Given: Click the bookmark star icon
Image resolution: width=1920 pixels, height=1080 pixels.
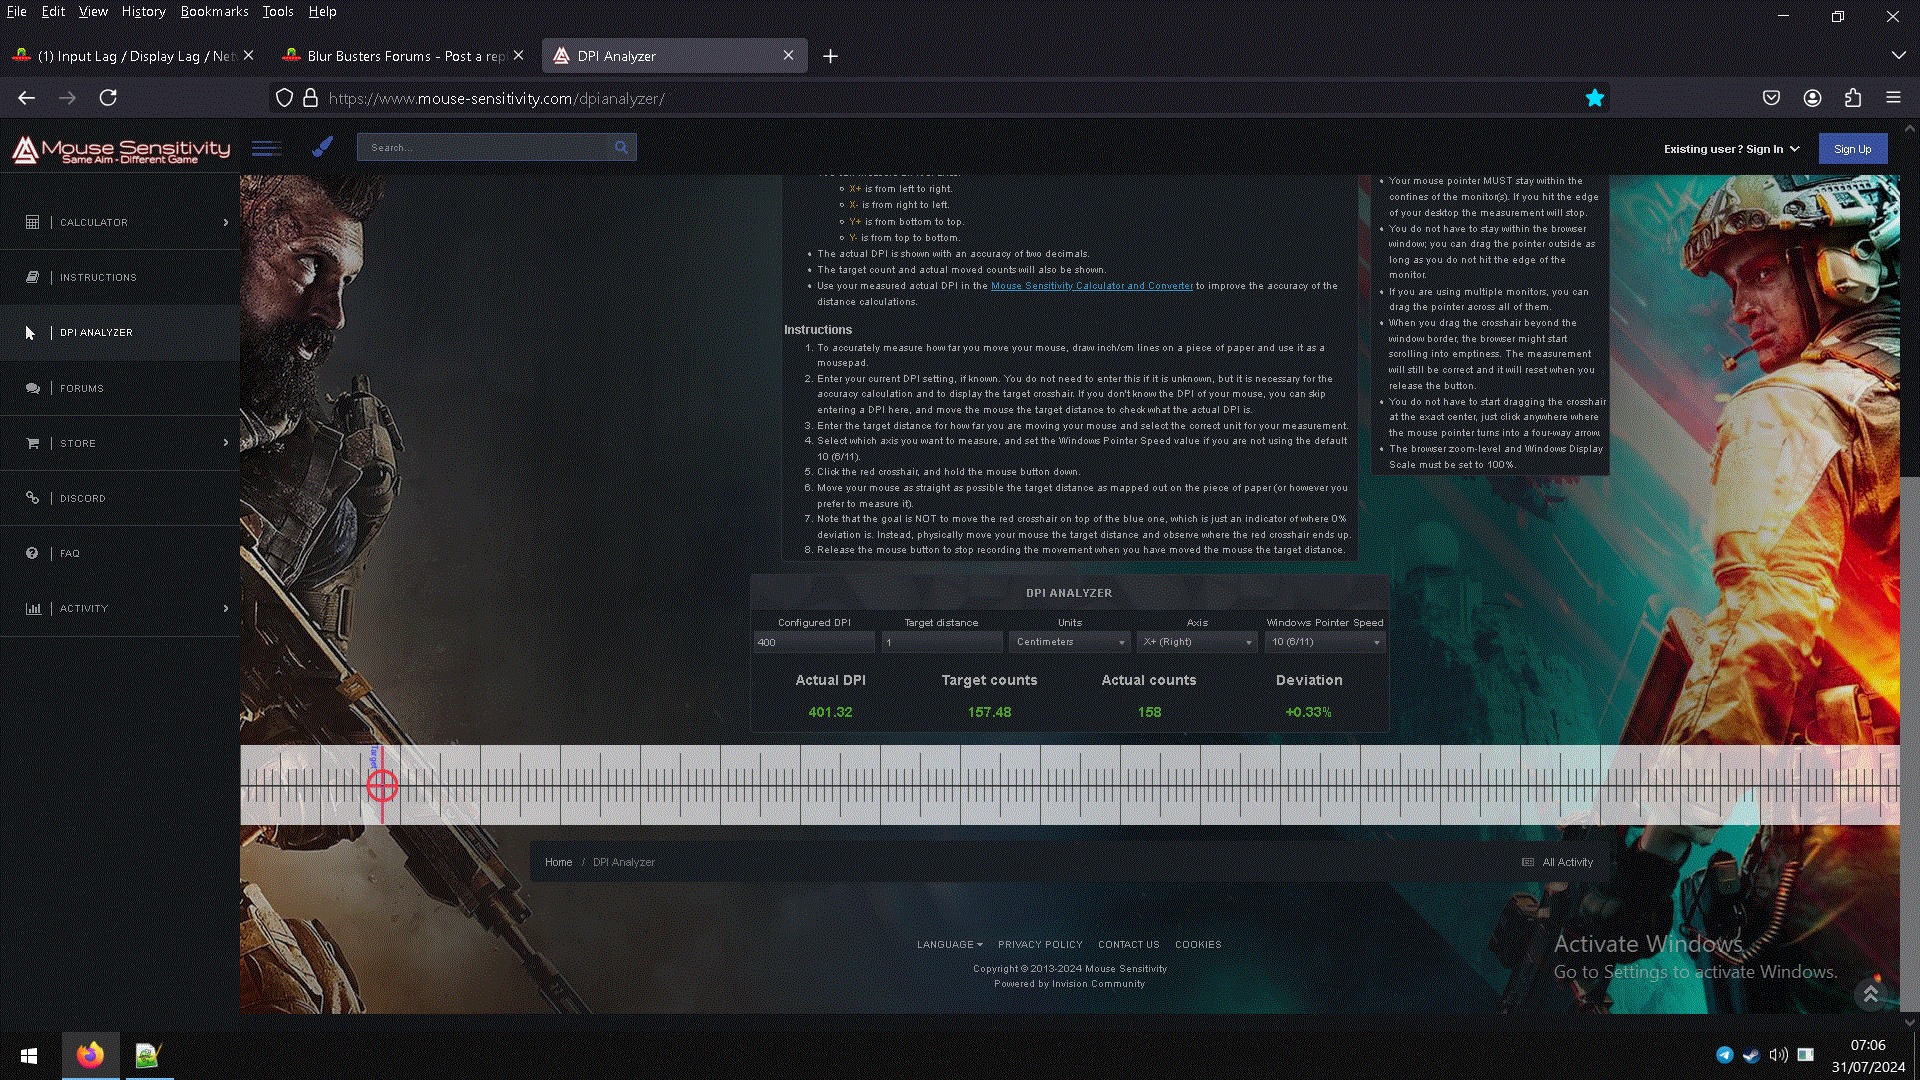Looking at the screenshot, I should click(1594, 98).
